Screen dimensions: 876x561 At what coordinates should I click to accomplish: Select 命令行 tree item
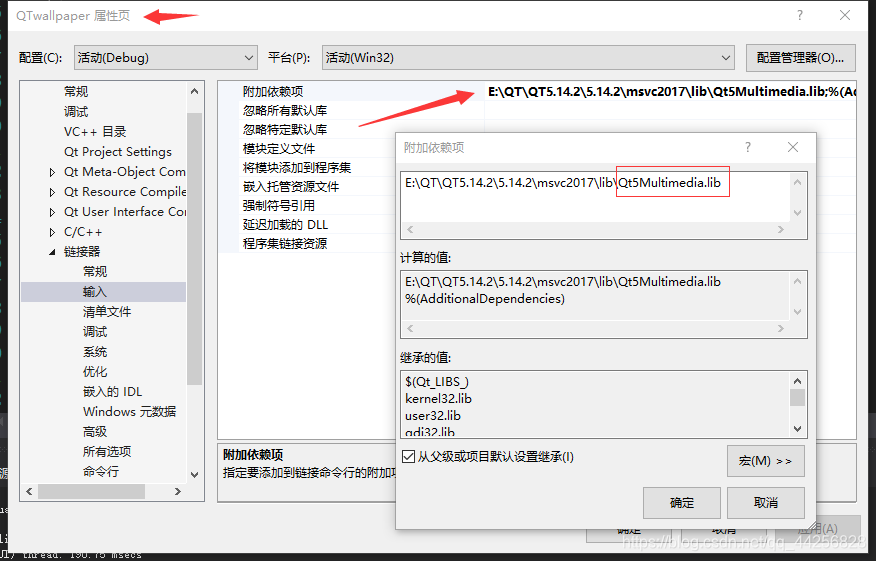(101, 472)
